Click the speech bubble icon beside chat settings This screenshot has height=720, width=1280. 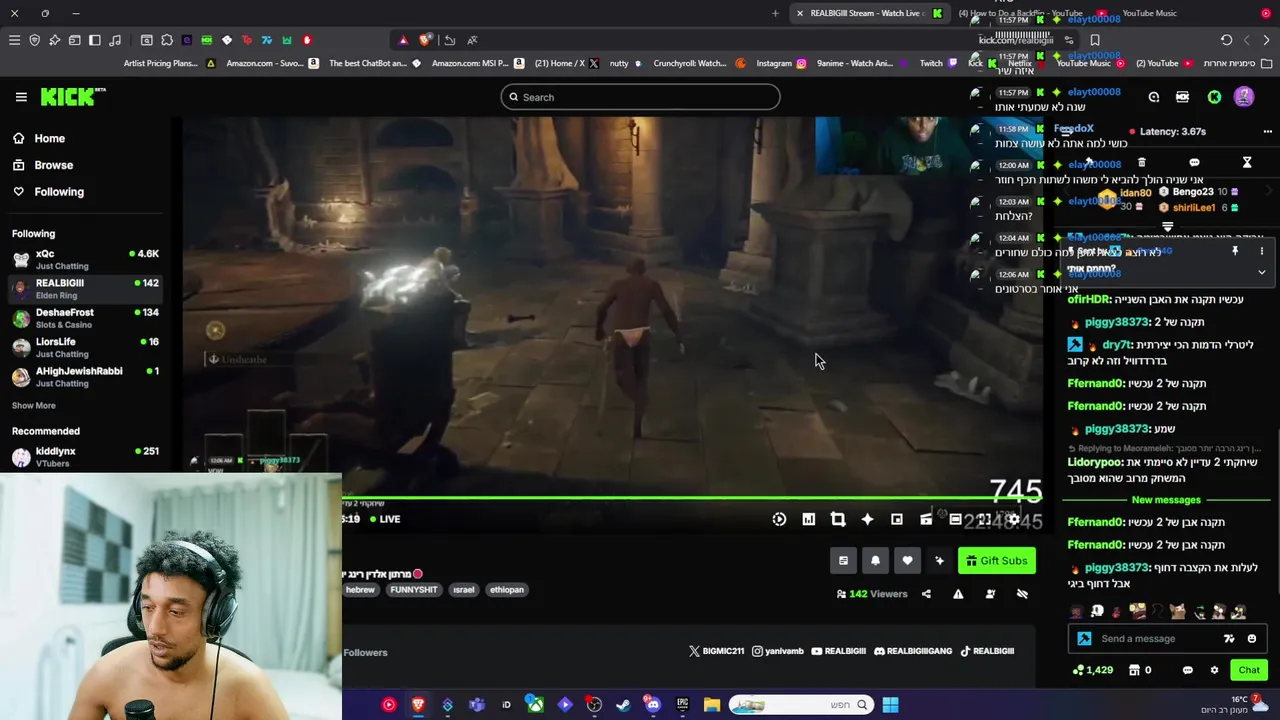click(1187, 670)
